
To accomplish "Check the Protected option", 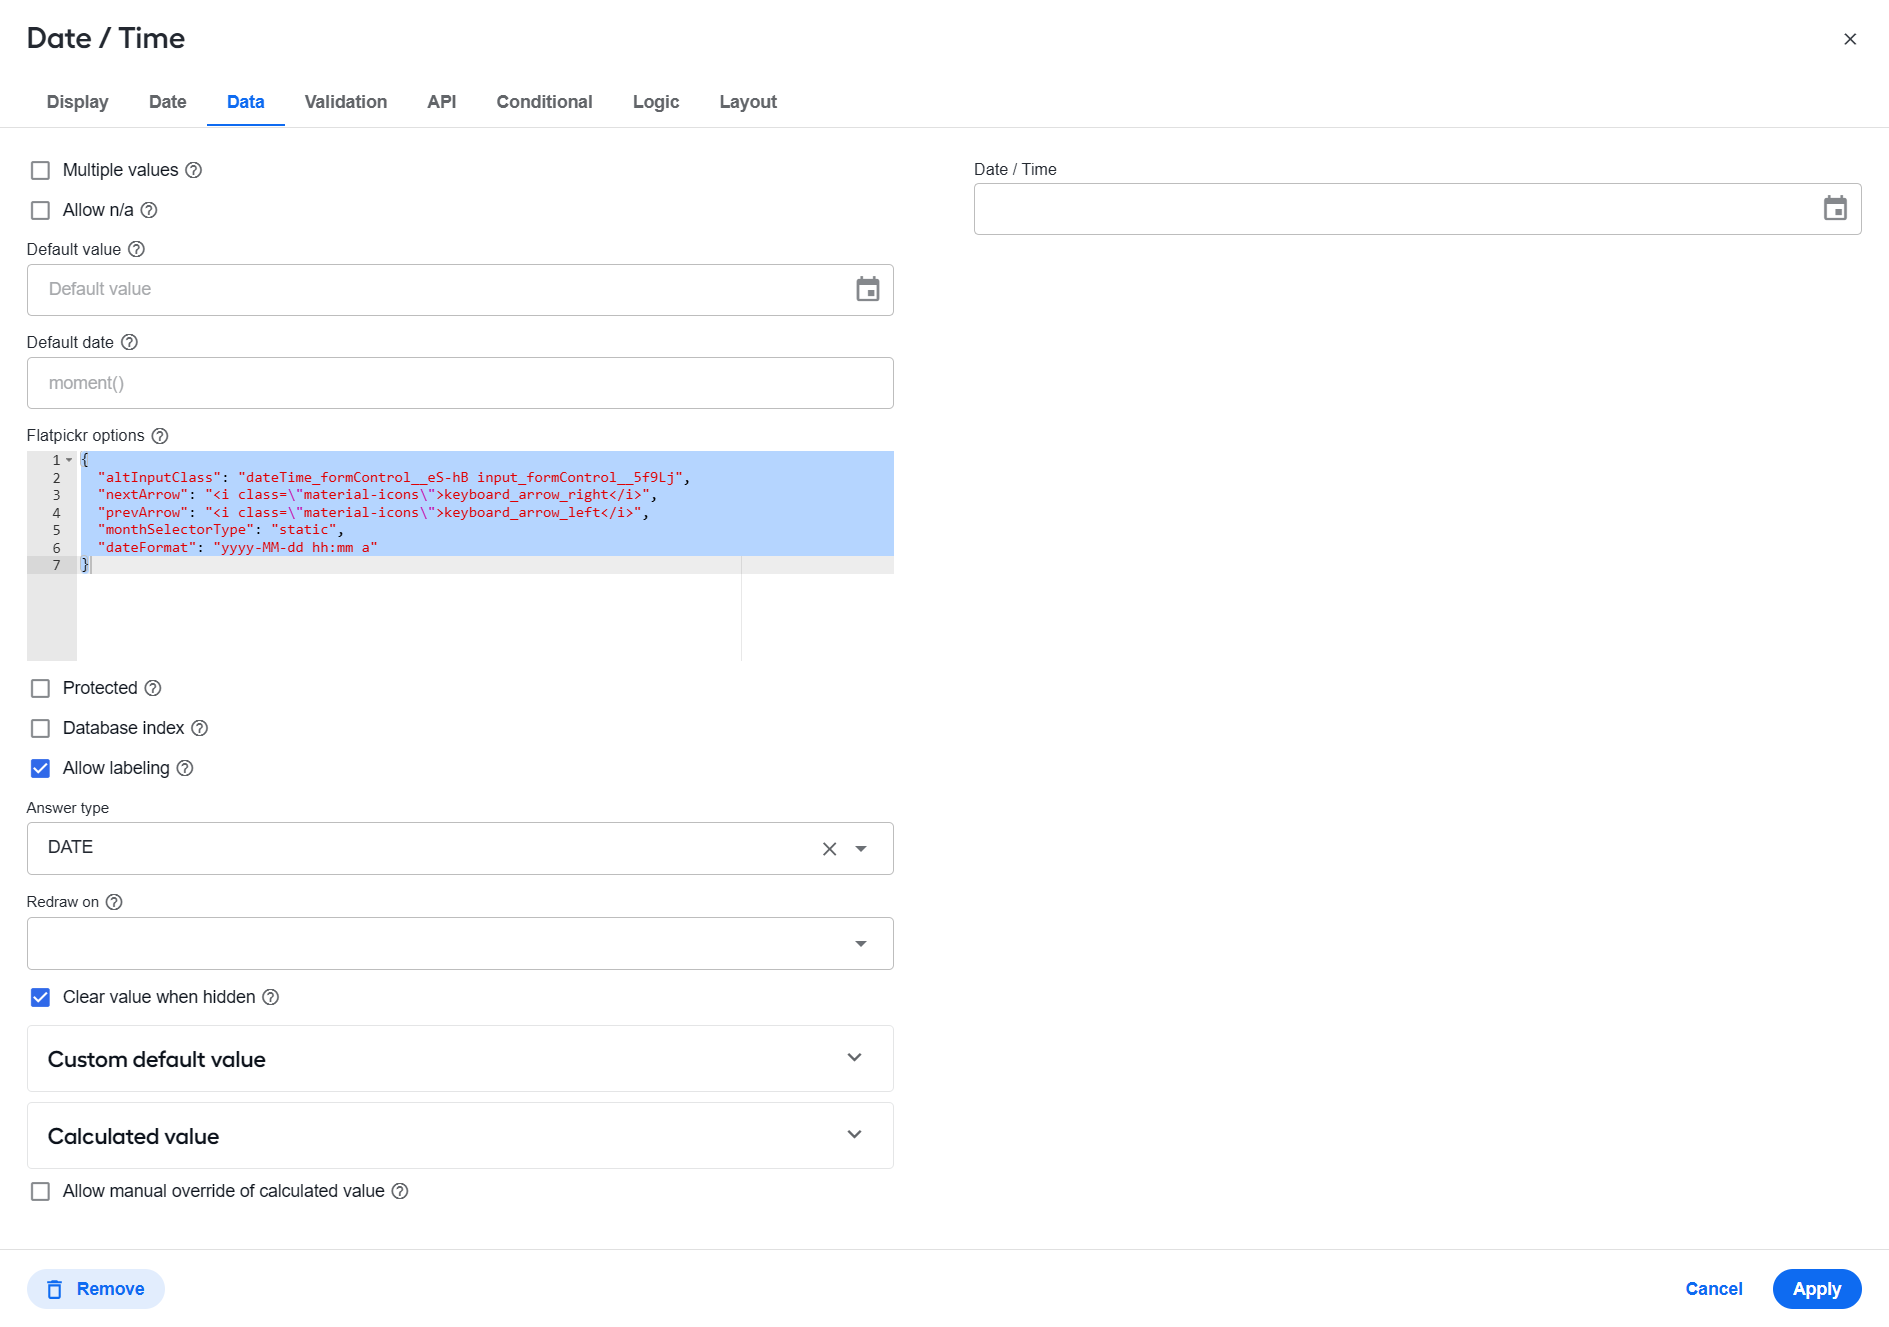I will pos(40,688).
